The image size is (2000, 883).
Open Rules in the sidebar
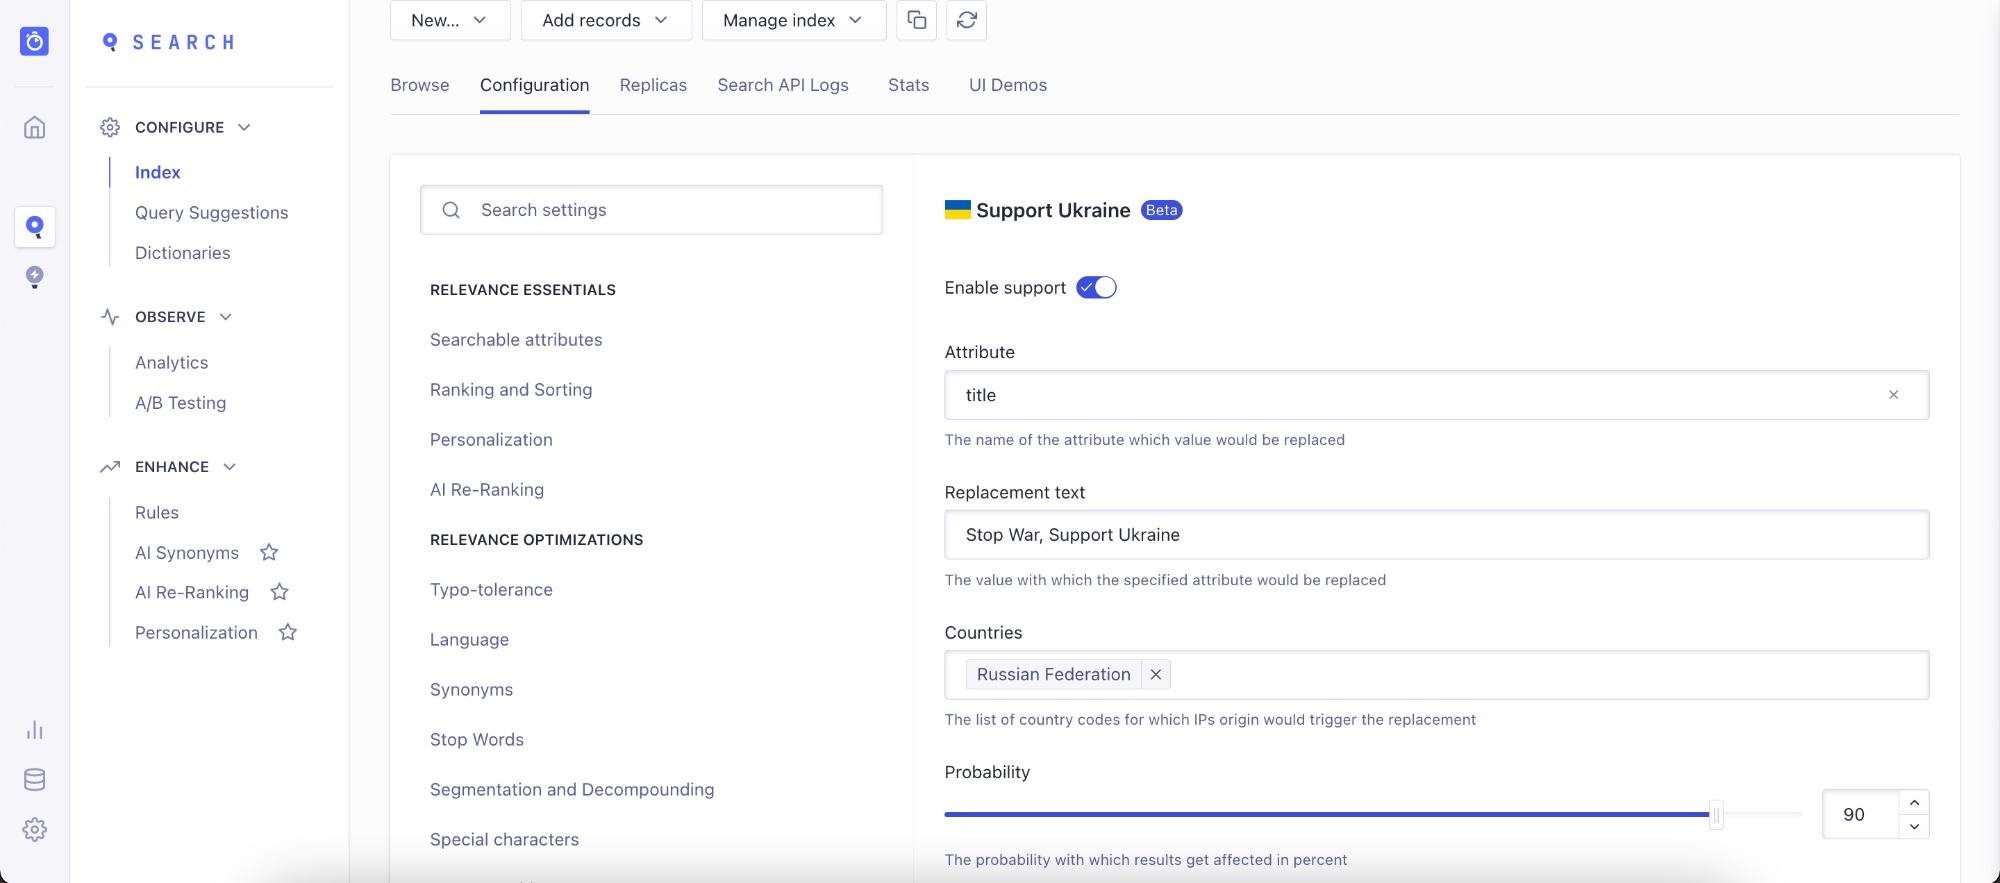coord(157,513)
